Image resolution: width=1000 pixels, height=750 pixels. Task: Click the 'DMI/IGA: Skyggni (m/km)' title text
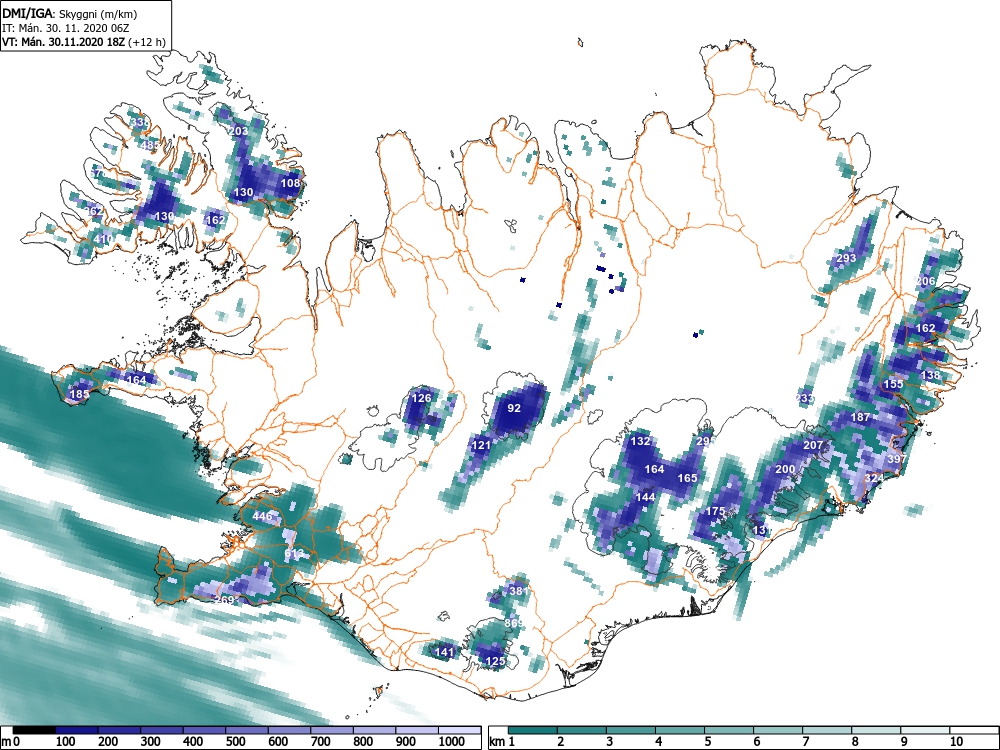click(70, 13)
